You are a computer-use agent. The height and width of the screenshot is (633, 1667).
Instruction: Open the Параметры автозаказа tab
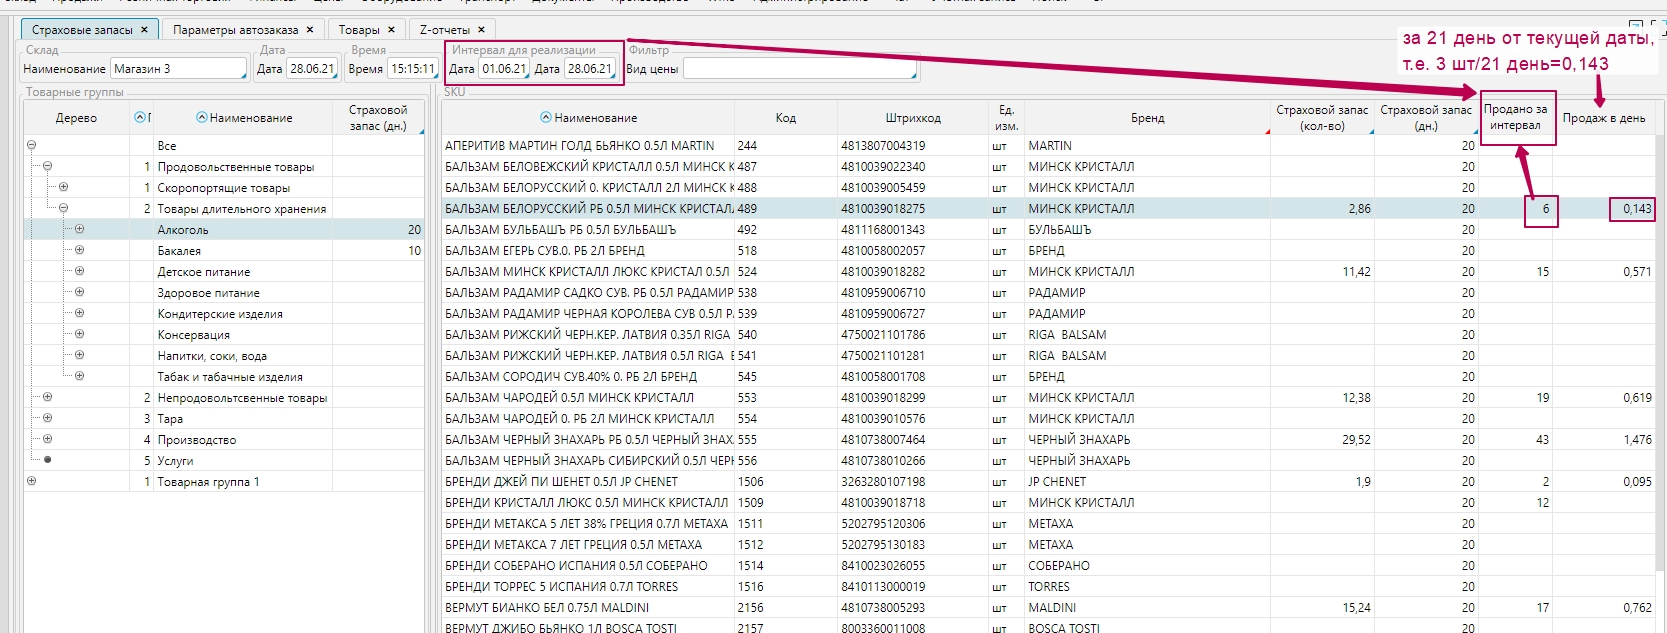[x=235, y=30]
